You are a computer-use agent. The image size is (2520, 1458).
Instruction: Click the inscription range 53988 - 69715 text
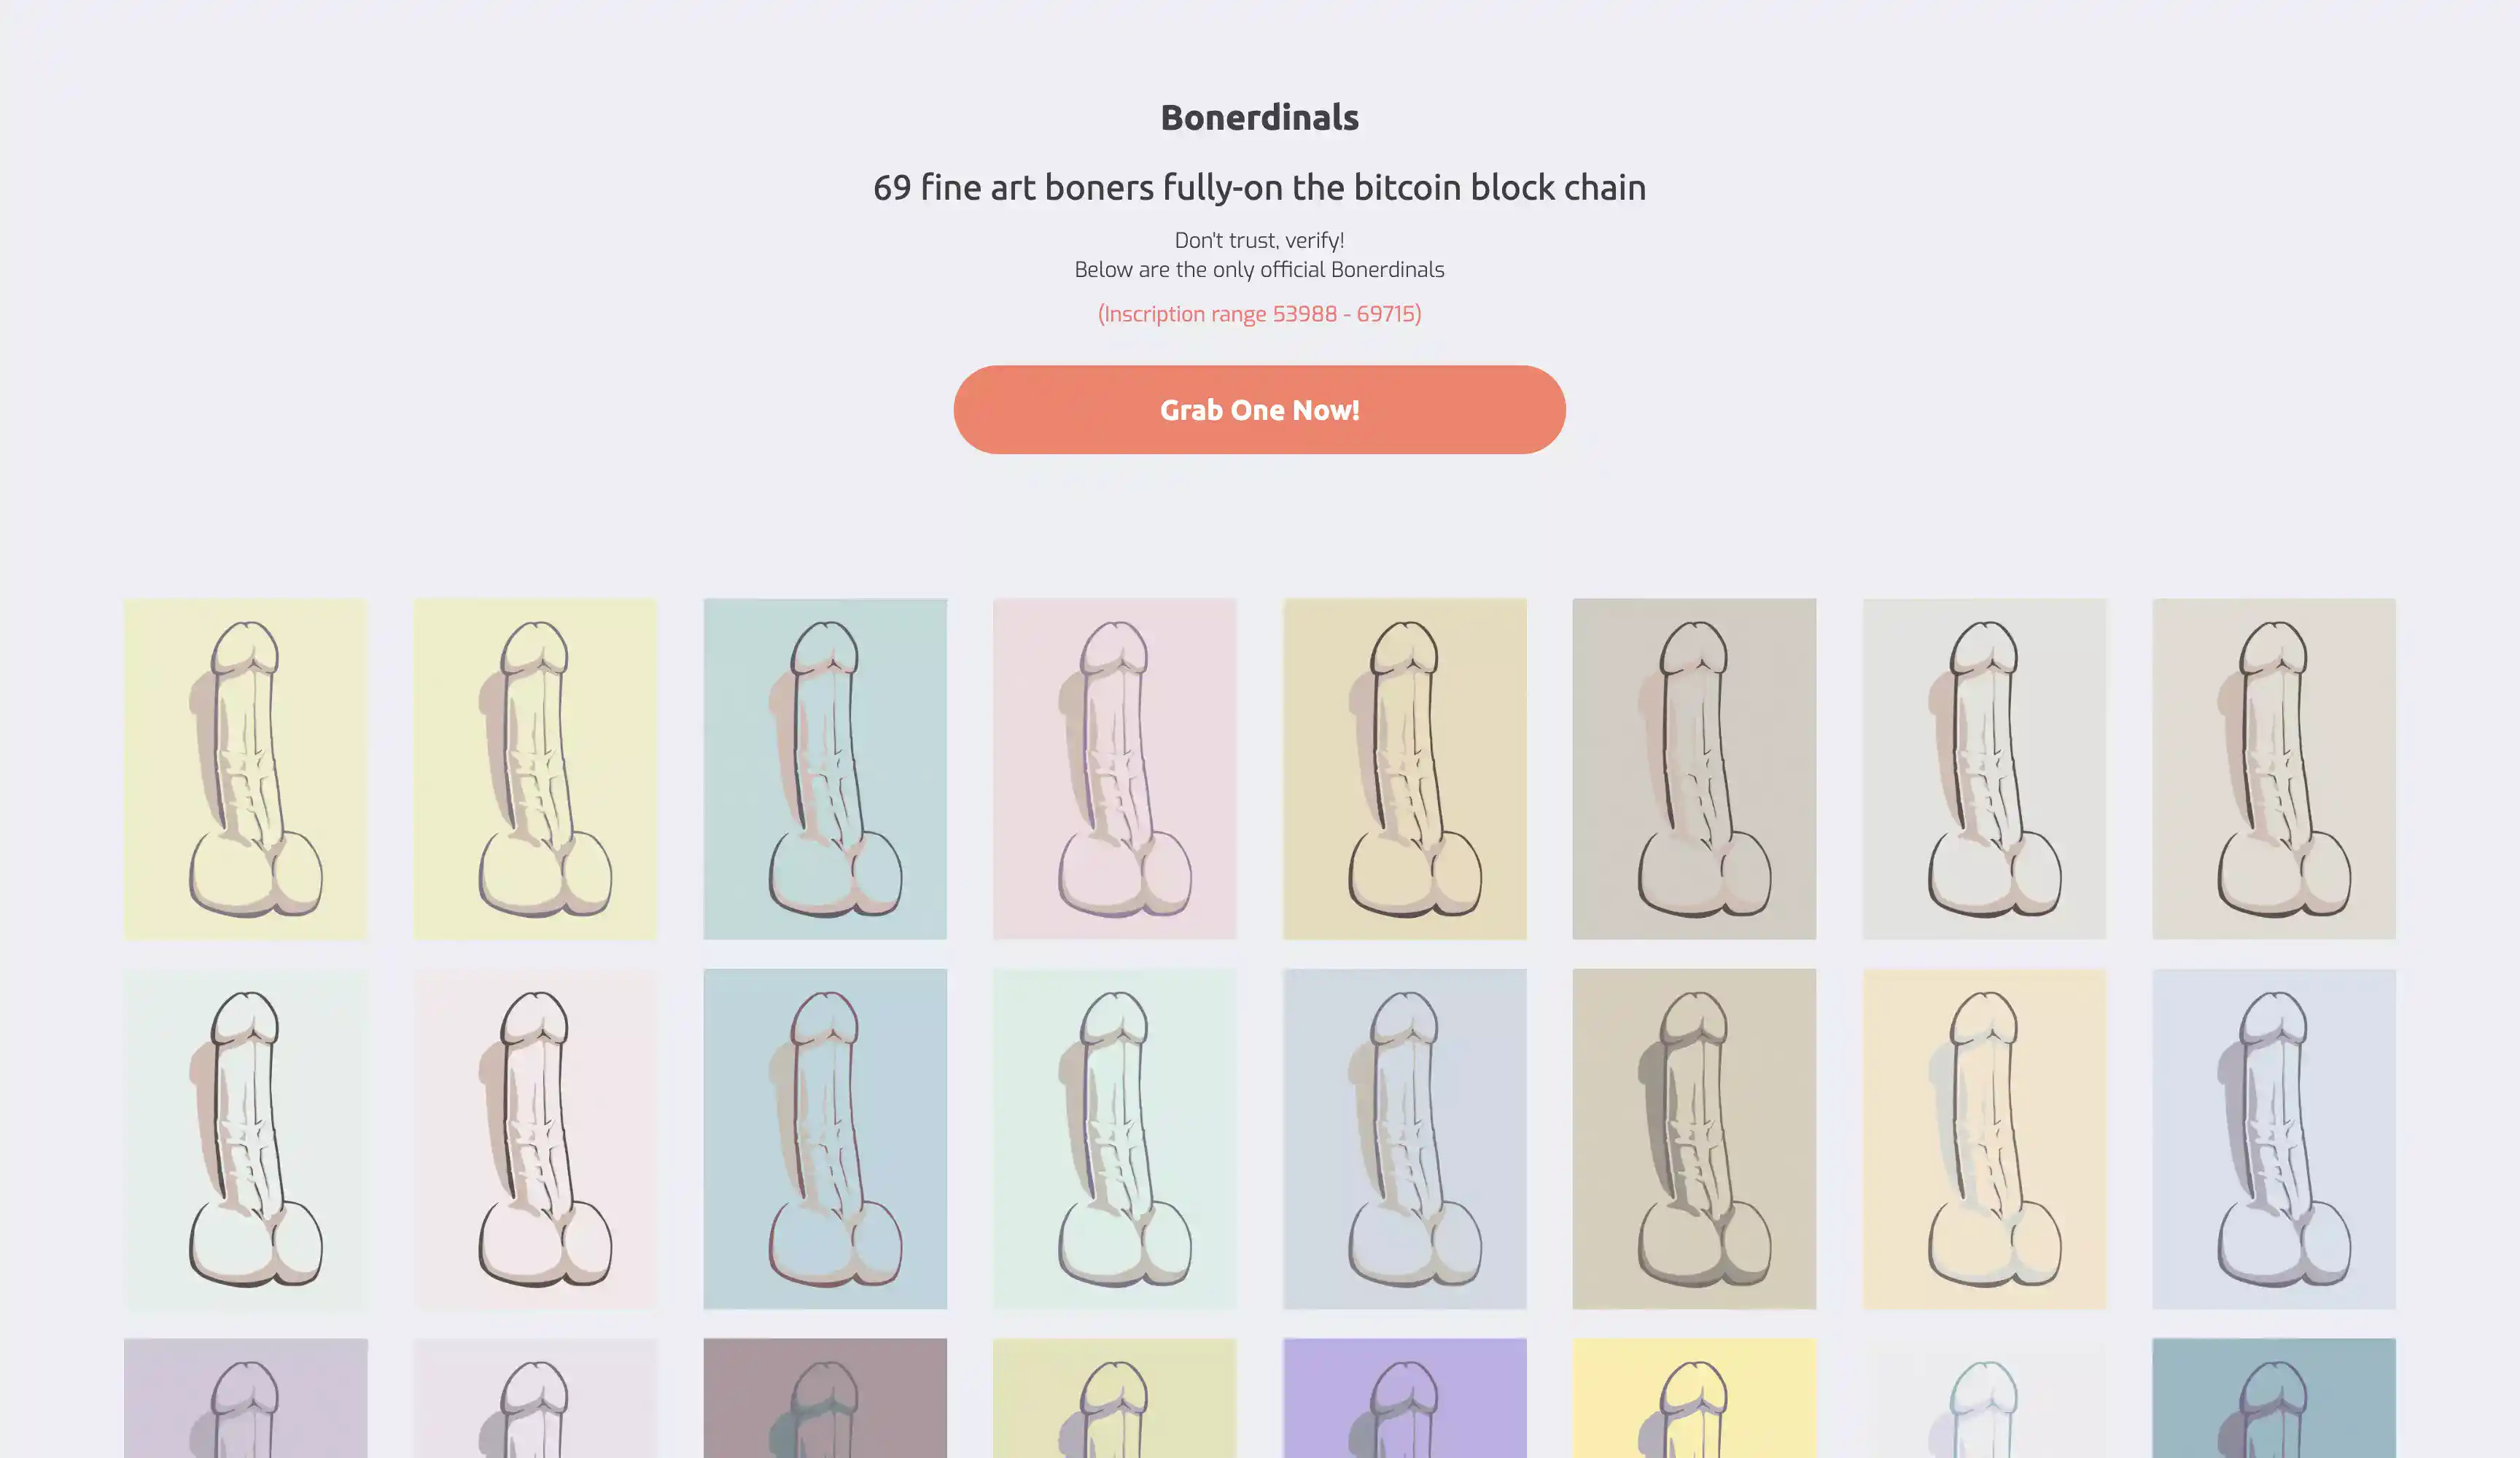1259,314
